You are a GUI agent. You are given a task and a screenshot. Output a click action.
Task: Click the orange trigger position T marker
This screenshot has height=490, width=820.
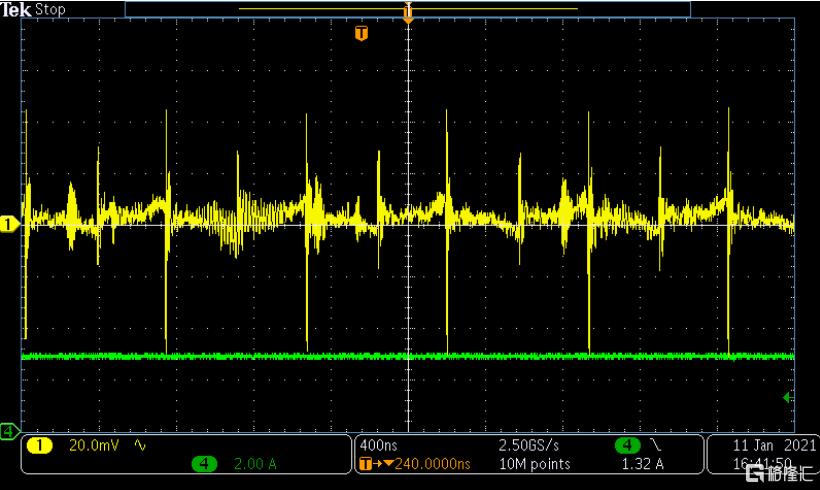pos(361,34)
